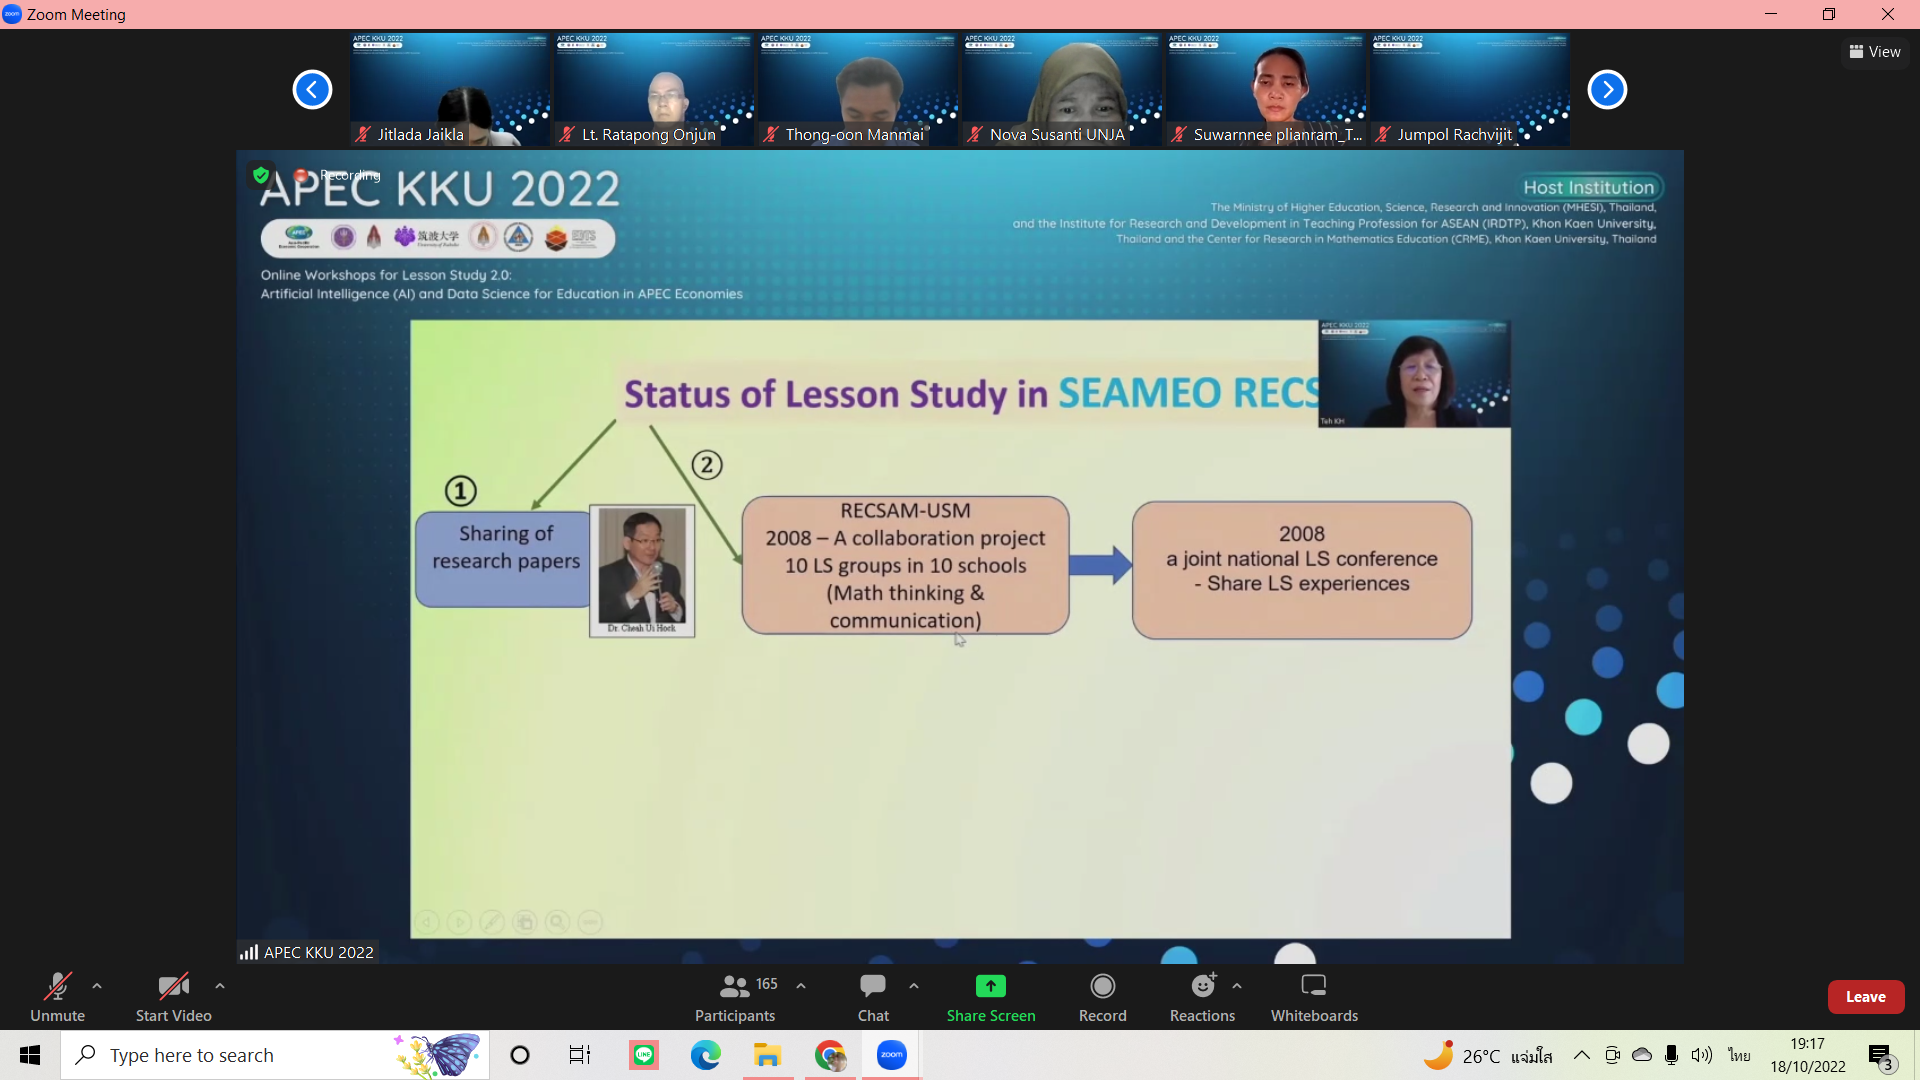The width and height of the screenshot is (1920, 1080).
Task: Expand audio options arrow beside Unmute
Action: coord(97,986)
